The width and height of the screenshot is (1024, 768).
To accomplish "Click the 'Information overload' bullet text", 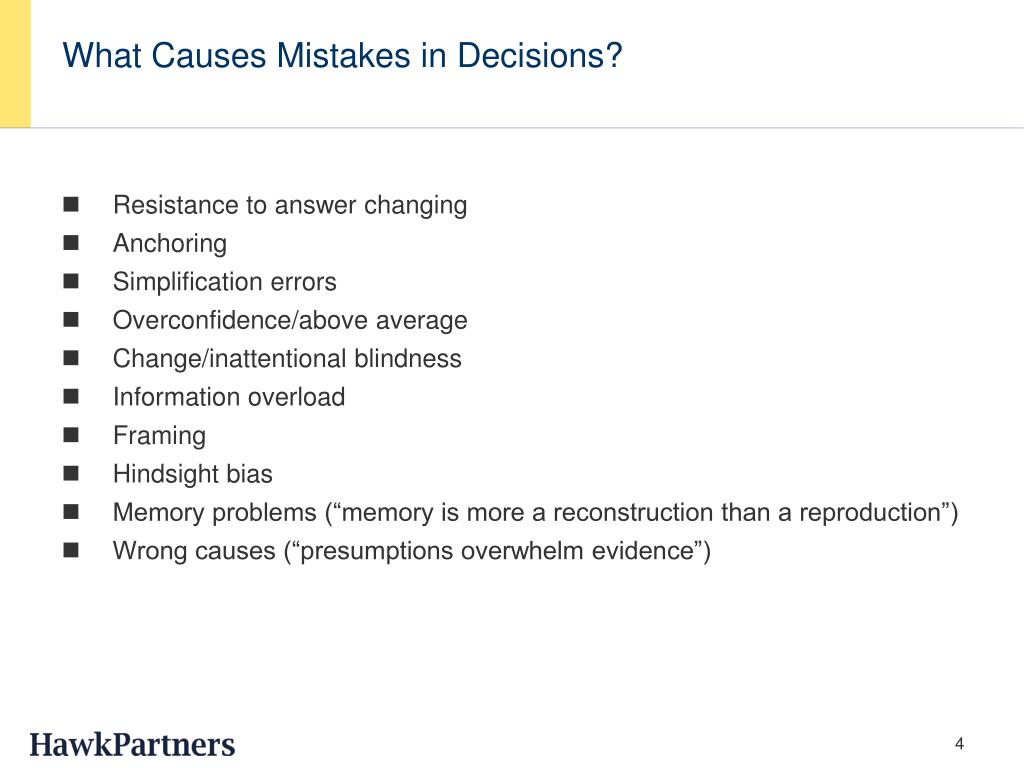I will click(229, 397).
